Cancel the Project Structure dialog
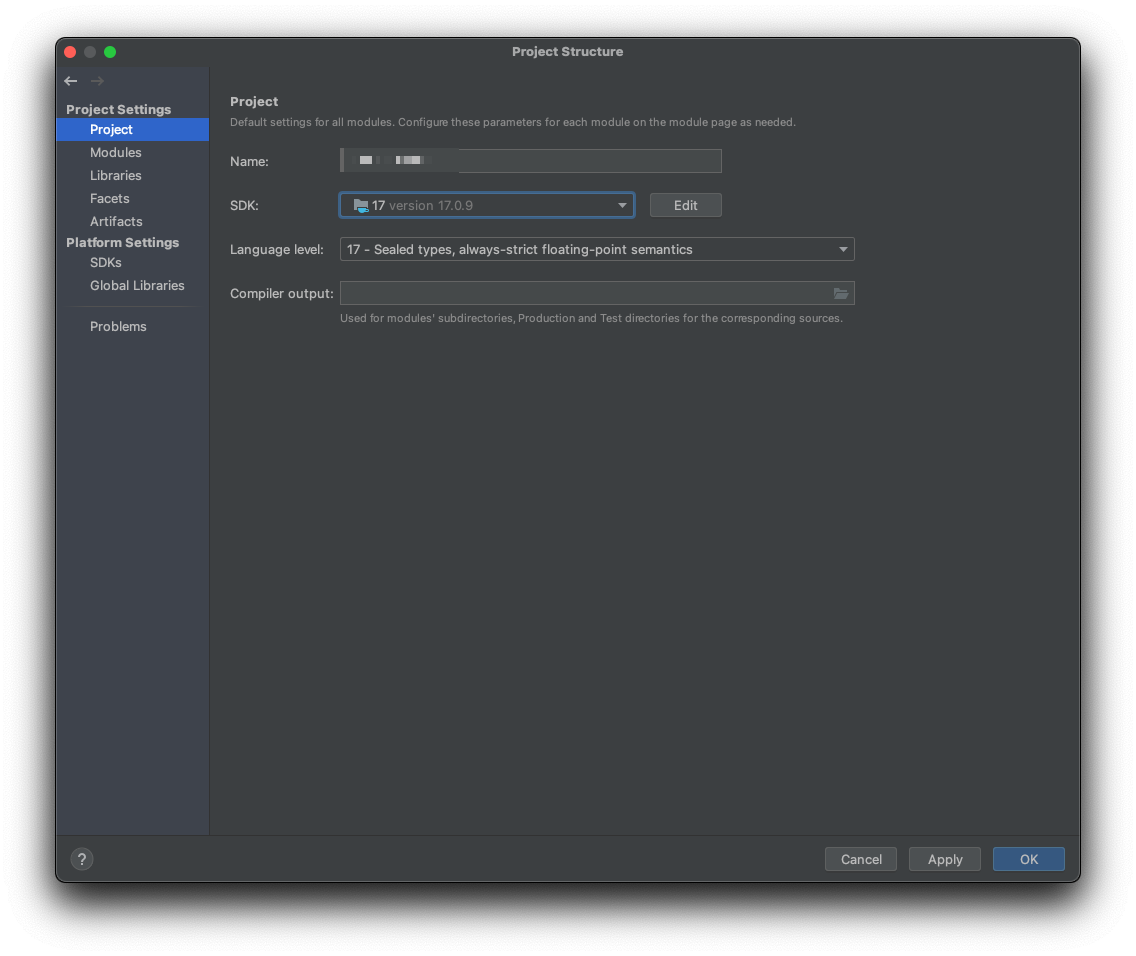The width and height of the screenshot is (1136, 956). tap(861, 859)
